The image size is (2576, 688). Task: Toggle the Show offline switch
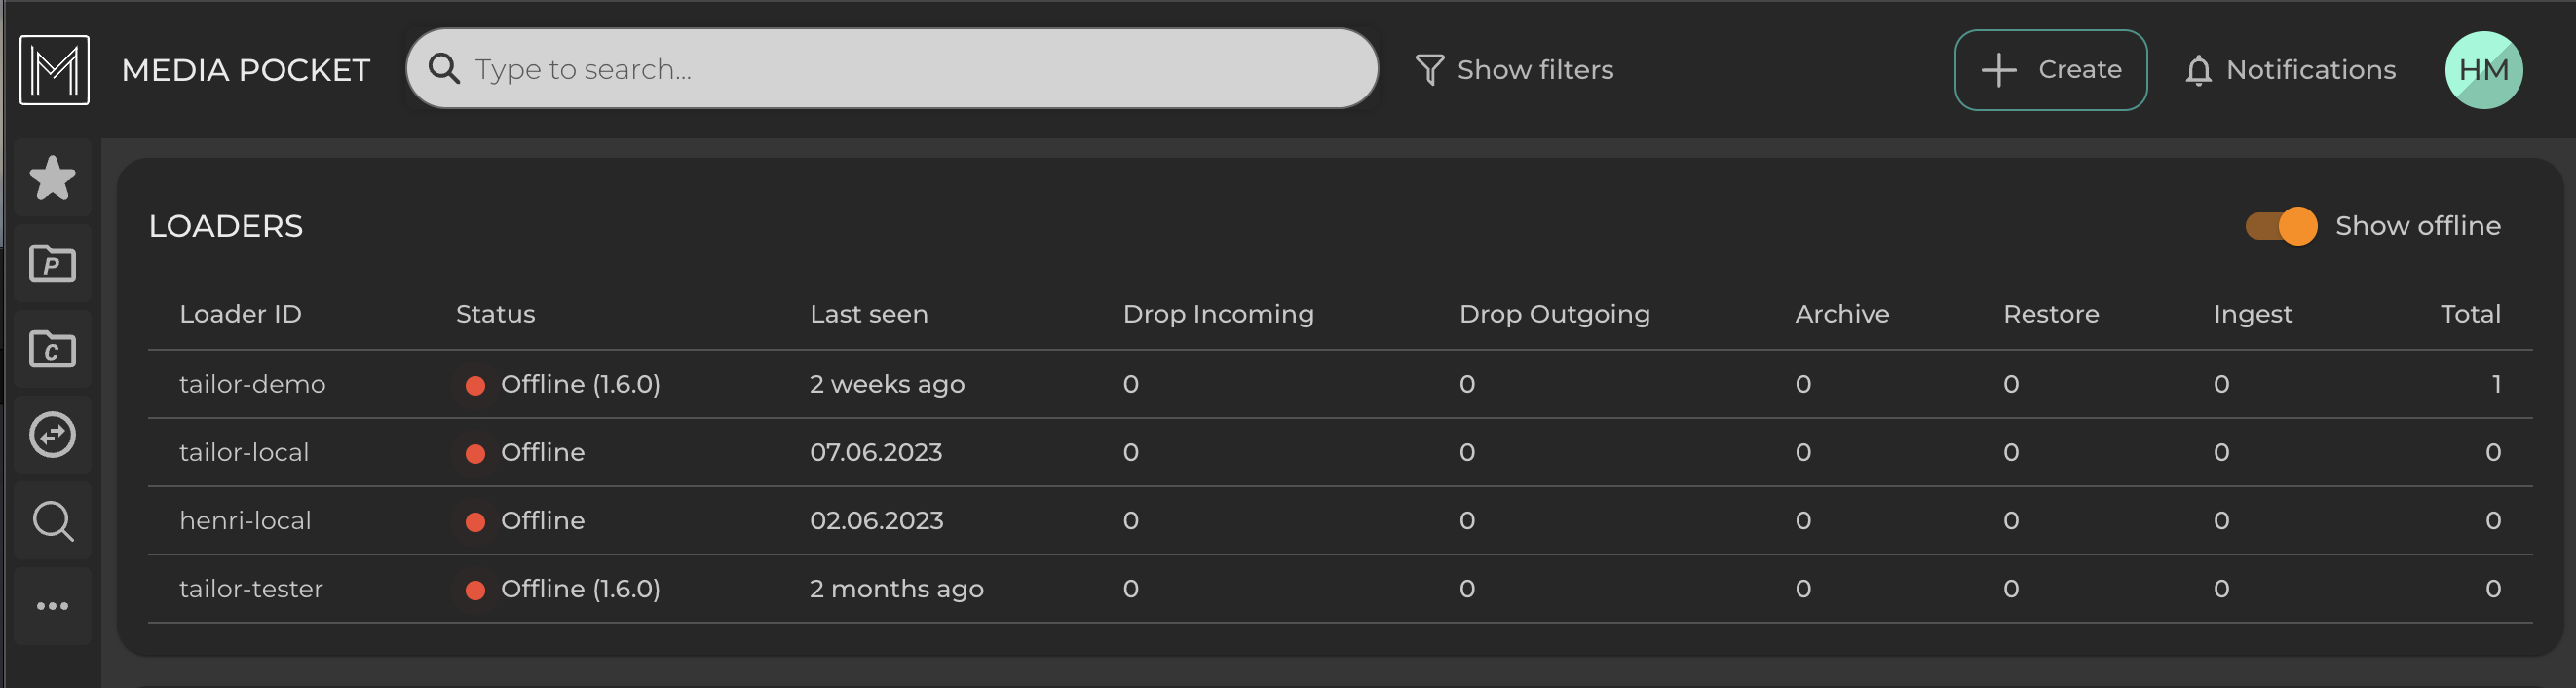point(2280,226)
